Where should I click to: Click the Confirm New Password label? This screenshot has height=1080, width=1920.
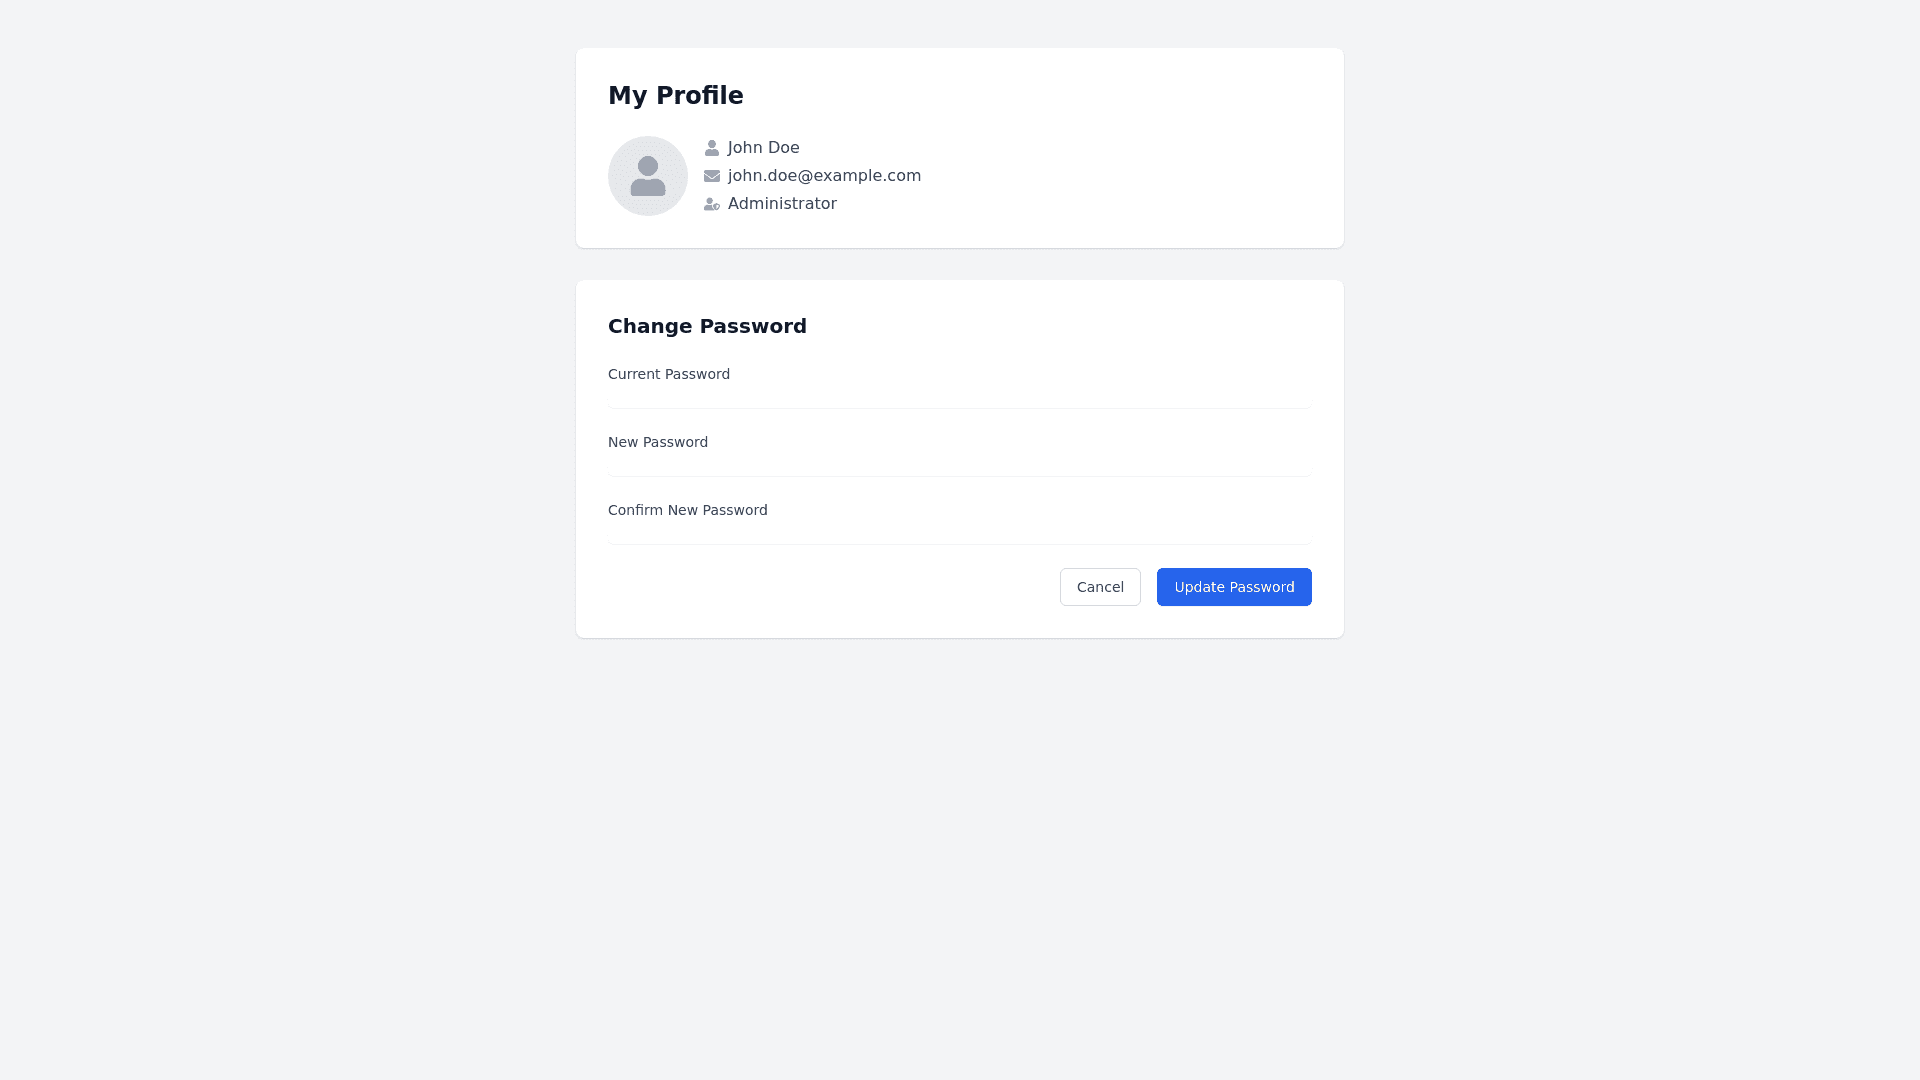click(x=688, y=510)
